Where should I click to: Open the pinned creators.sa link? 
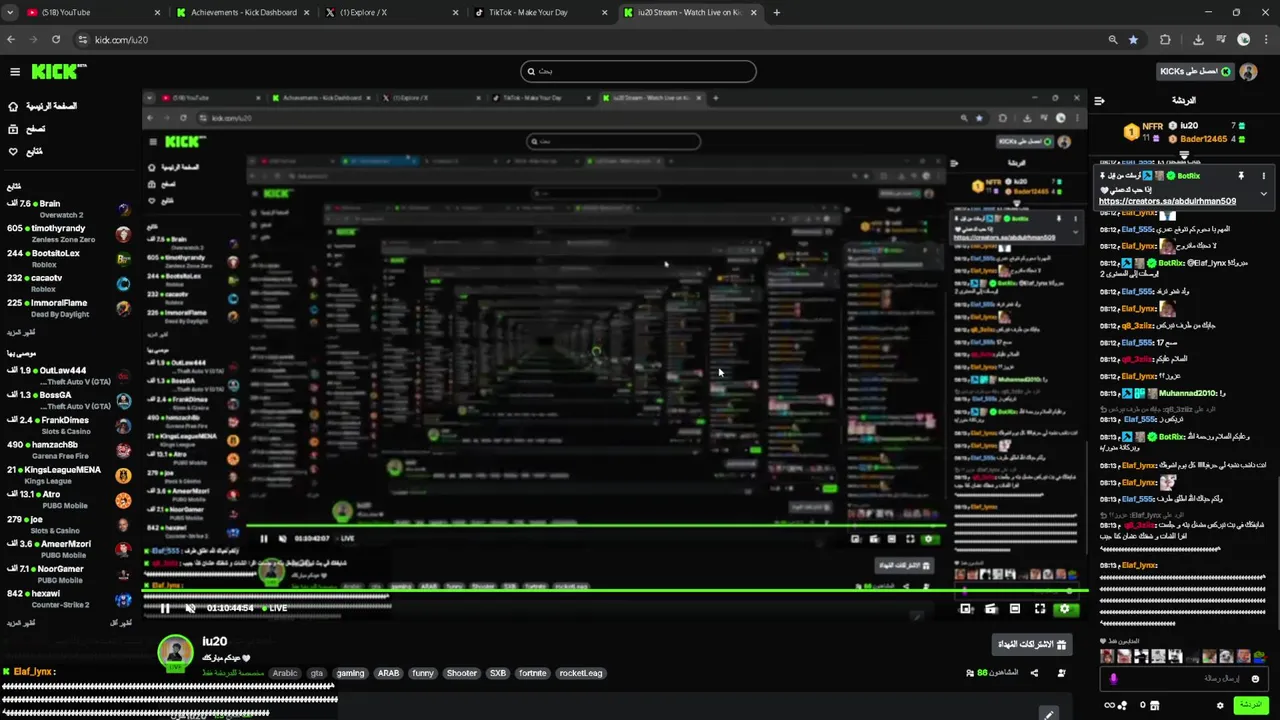click(x=1167, y=201)
